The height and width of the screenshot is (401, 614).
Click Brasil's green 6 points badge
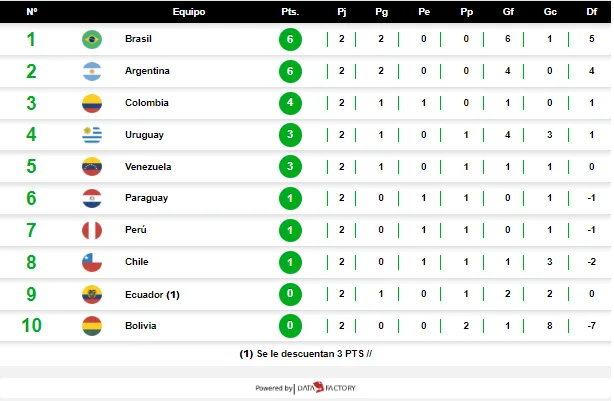(x=290, y=39)
